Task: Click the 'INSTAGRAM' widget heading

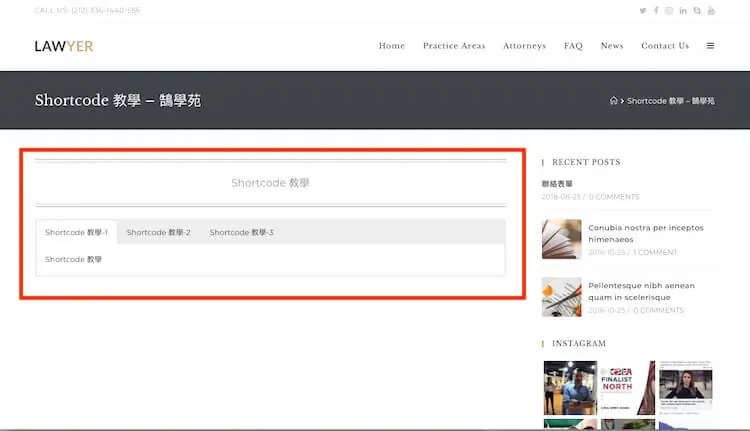Action: (579, 343)
